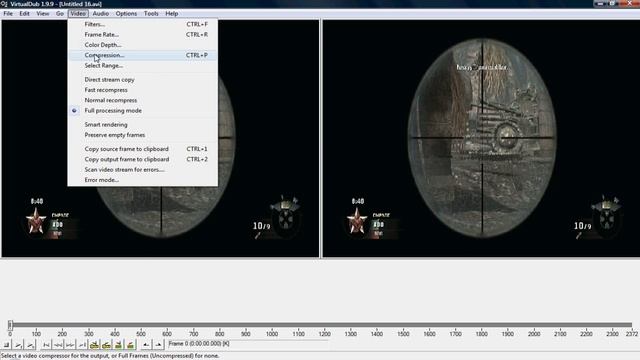640x360 pixels.
Task: Enable Normal recompress mode
Action: click(x=142, y=100)
